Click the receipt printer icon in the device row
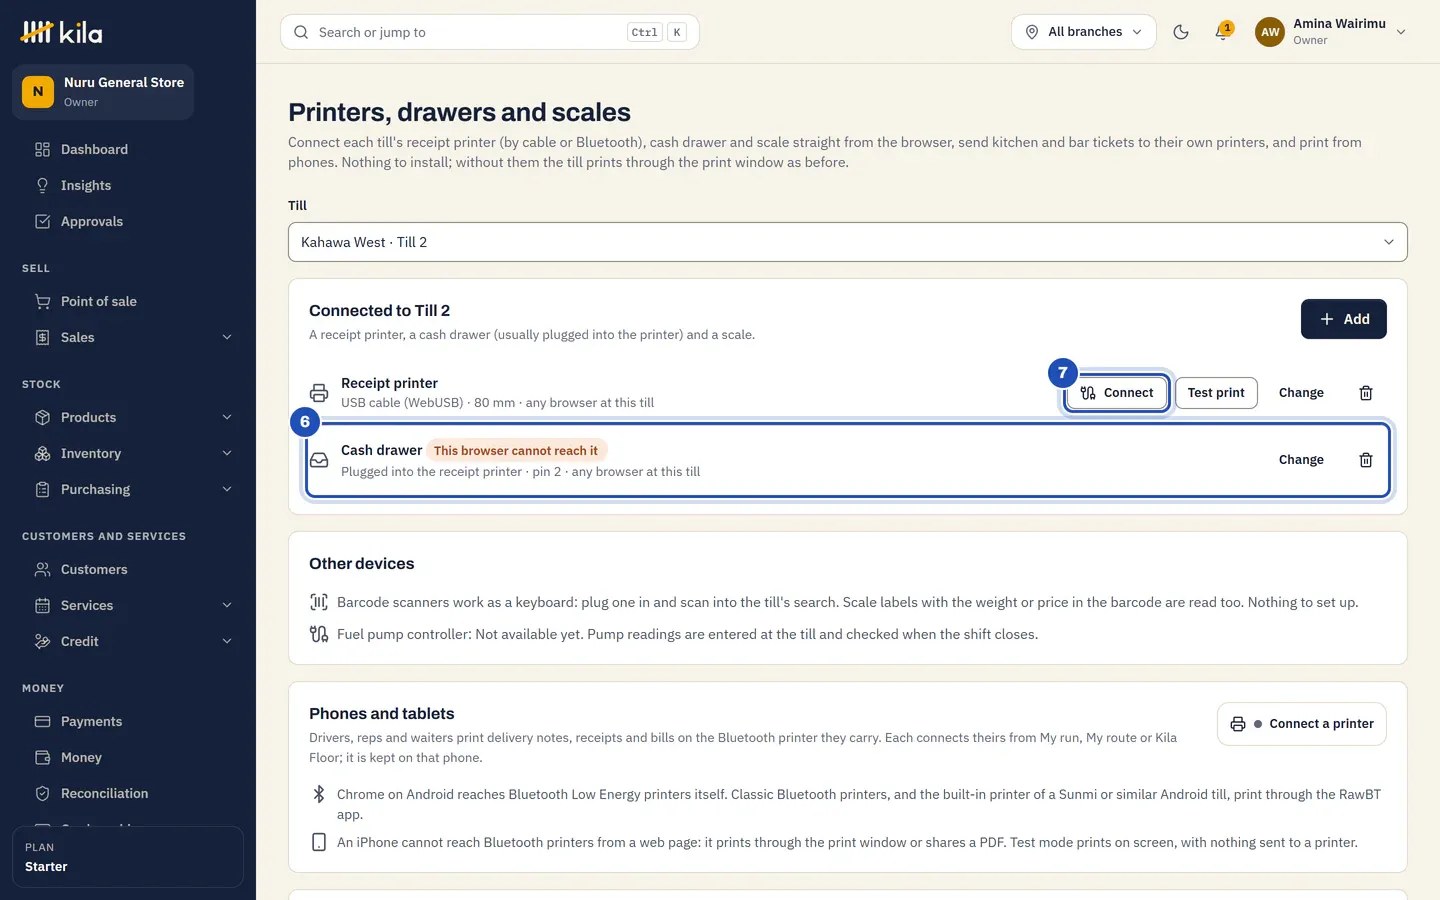The width and height of the screenshot is (1440, 900). [319, 393]
